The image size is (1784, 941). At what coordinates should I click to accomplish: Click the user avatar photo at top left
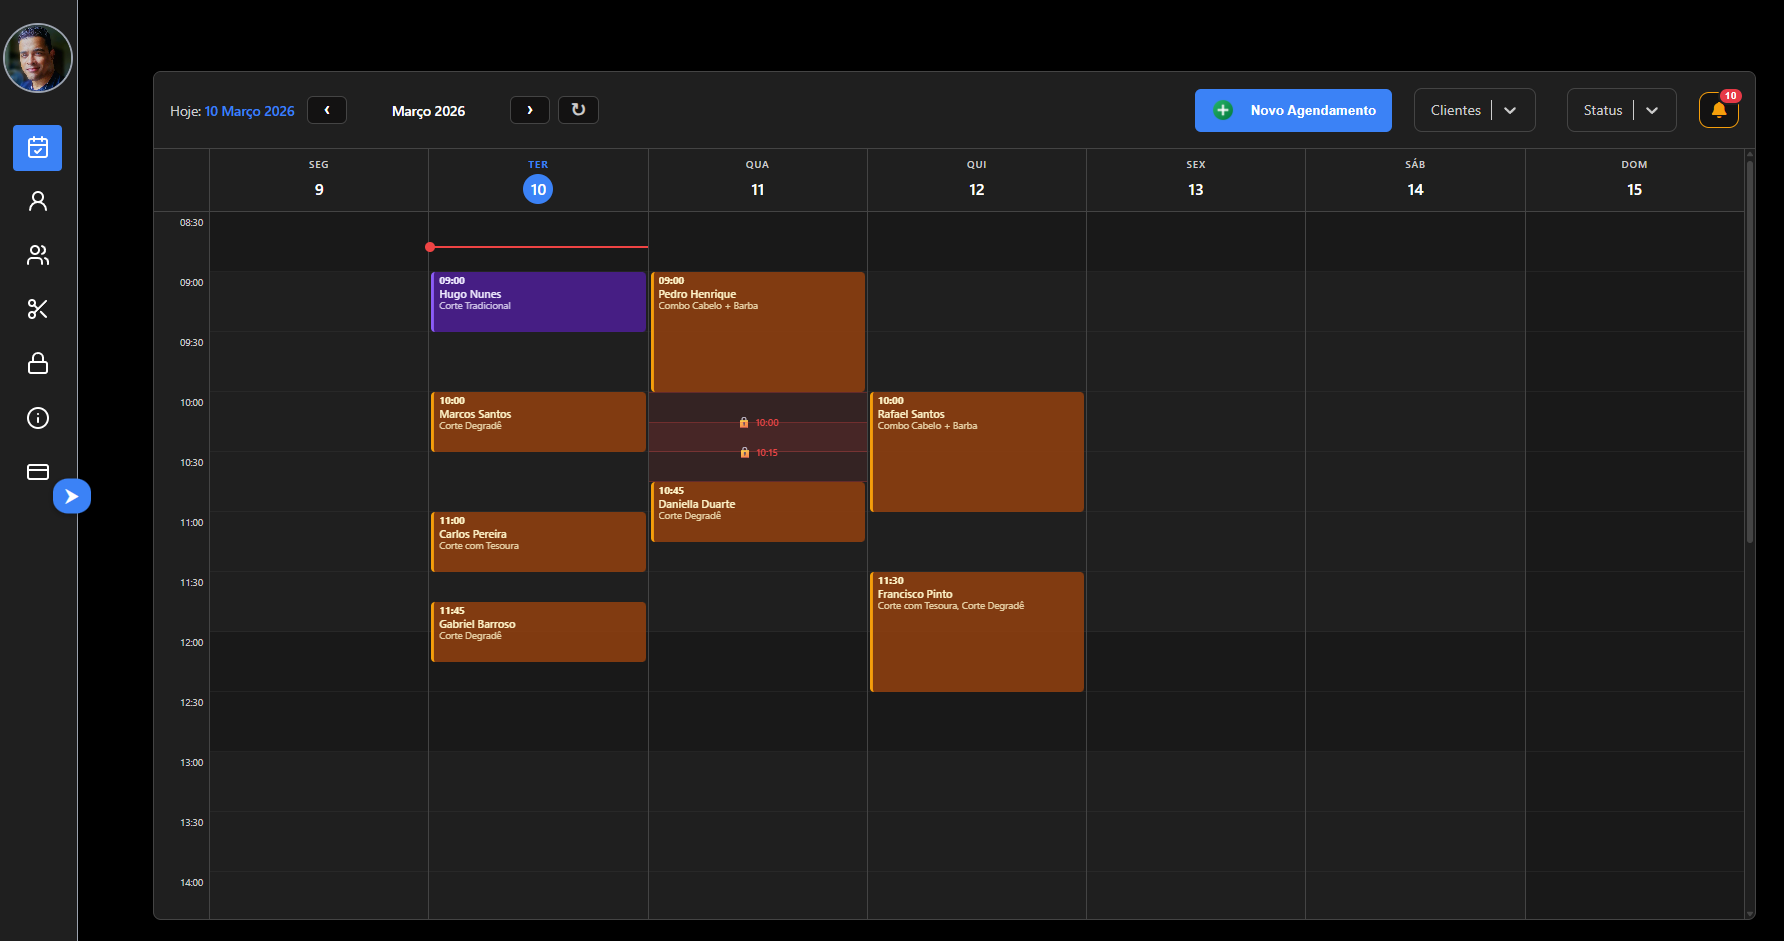coord(37,58)
